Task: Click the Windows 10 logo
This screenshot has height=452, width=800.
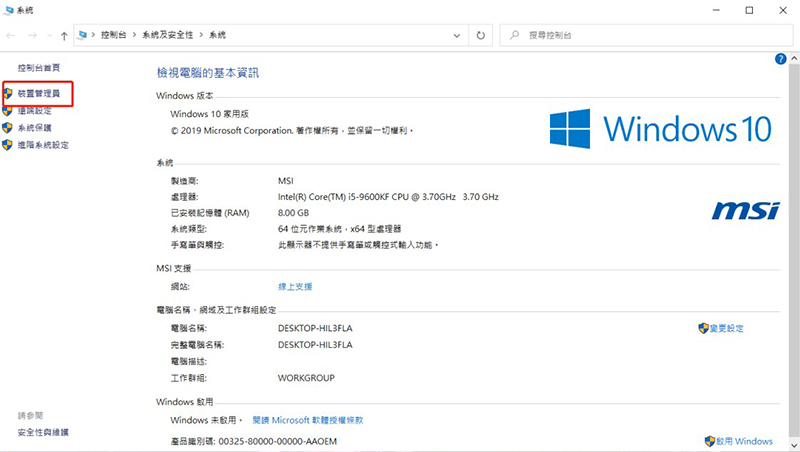Action: pos(661,129)
